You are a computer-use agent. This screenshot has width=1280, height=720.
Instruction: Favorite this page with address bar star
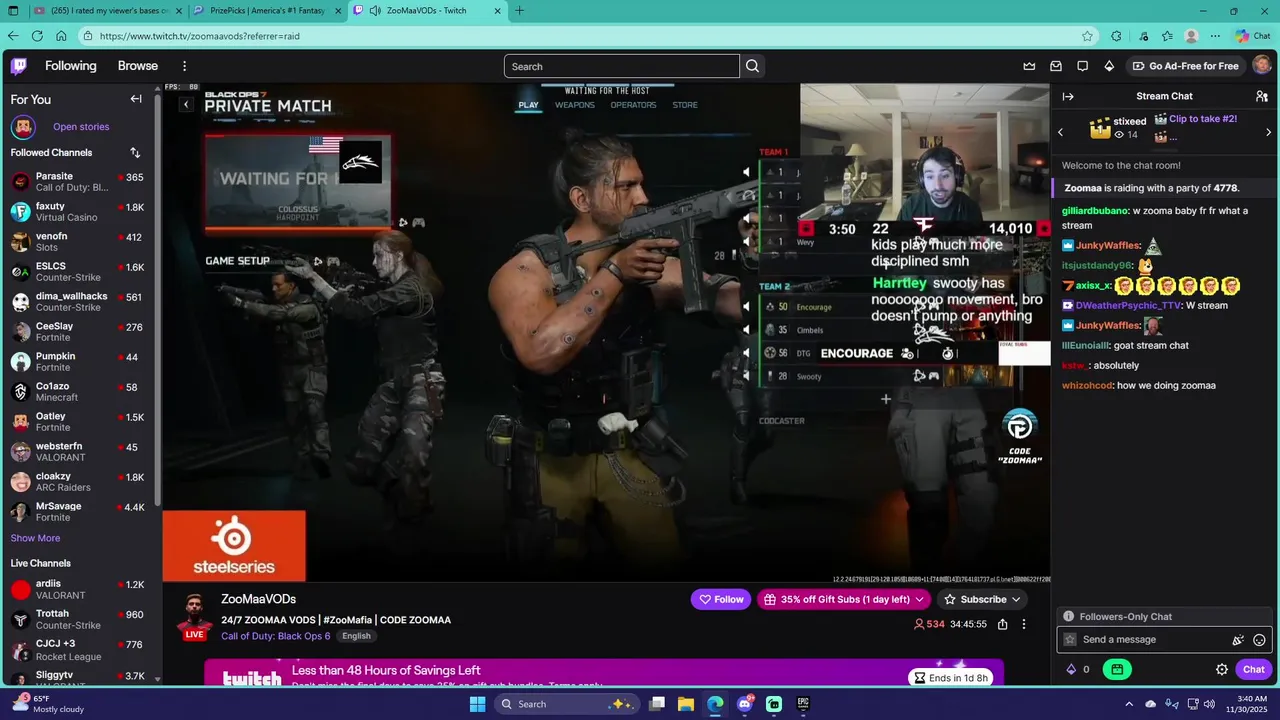1087,36
